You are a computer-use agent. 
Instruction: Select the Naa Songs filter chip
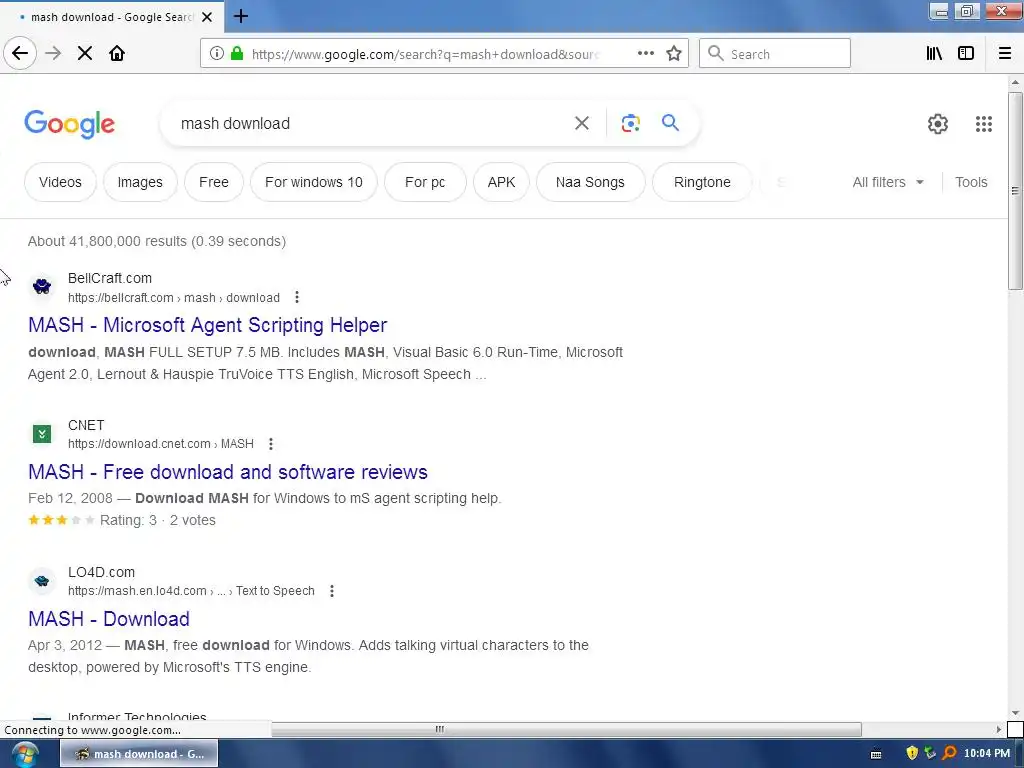coord(590,182)
